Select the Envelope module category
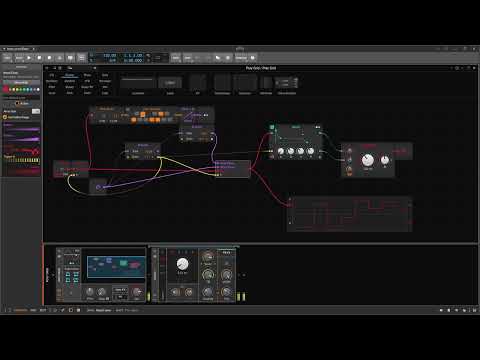 click(105, 81)
